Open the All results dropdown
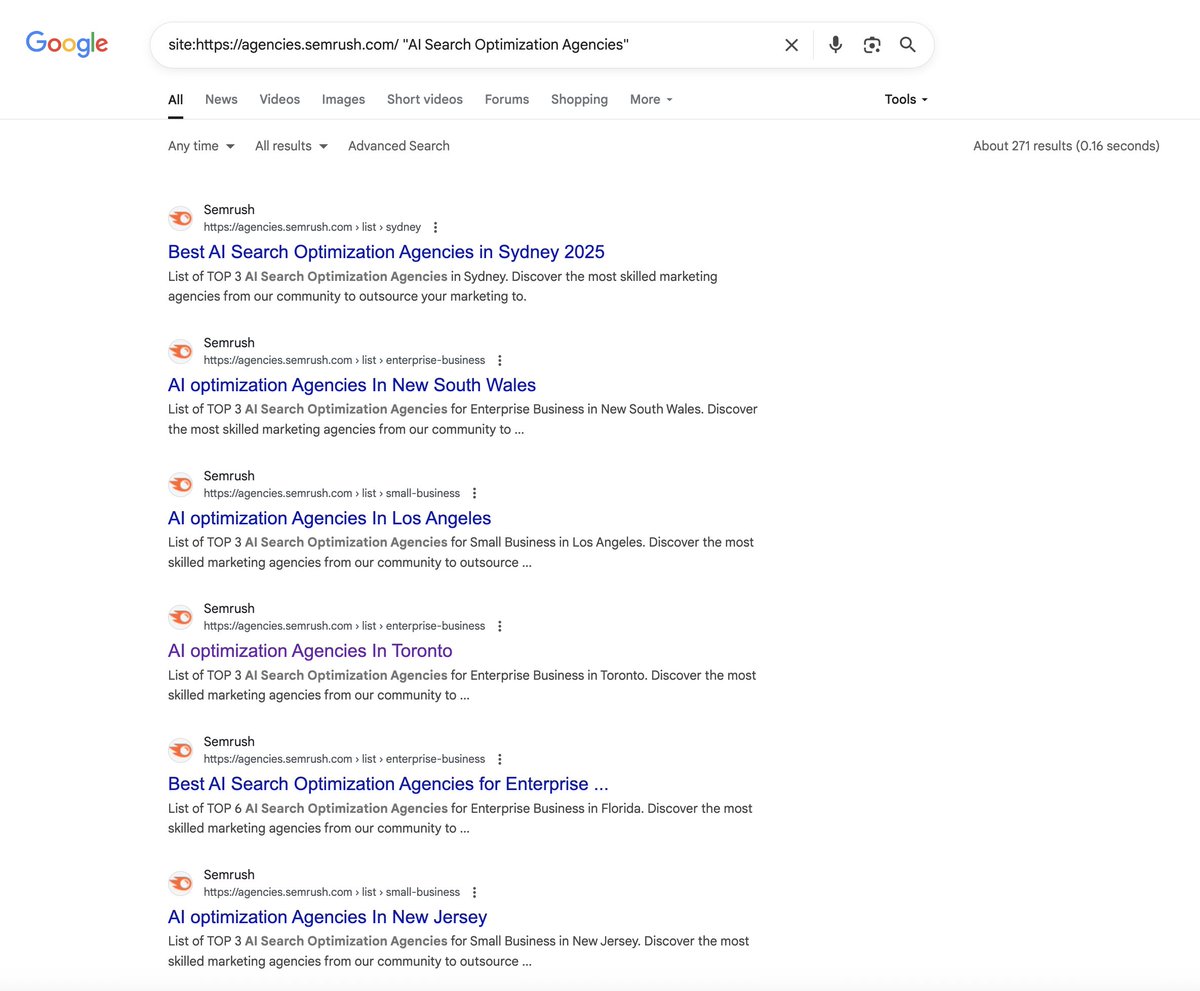 coord(289,145)
